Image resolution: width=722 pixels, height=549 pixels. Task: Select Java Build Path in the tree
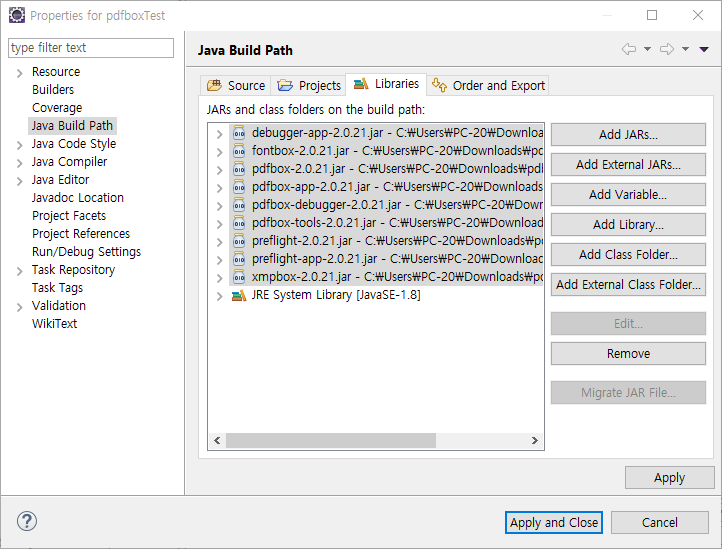point(72,125)
